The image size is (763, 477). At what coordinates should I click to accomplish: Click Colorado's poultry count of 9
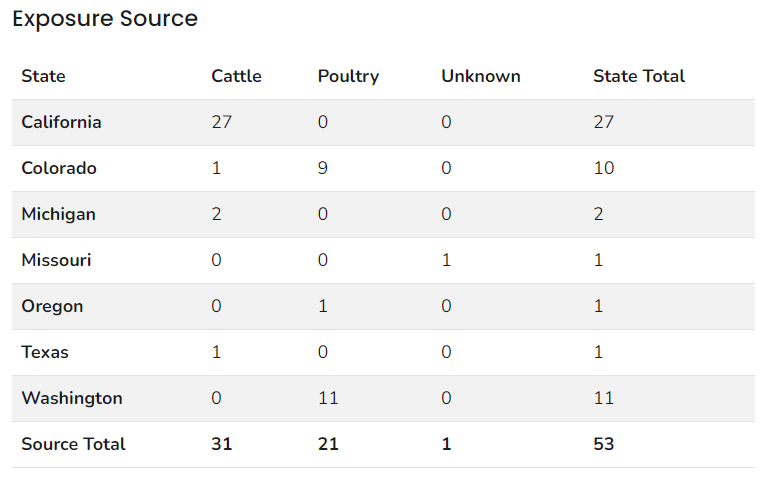(x=323, y=168)
